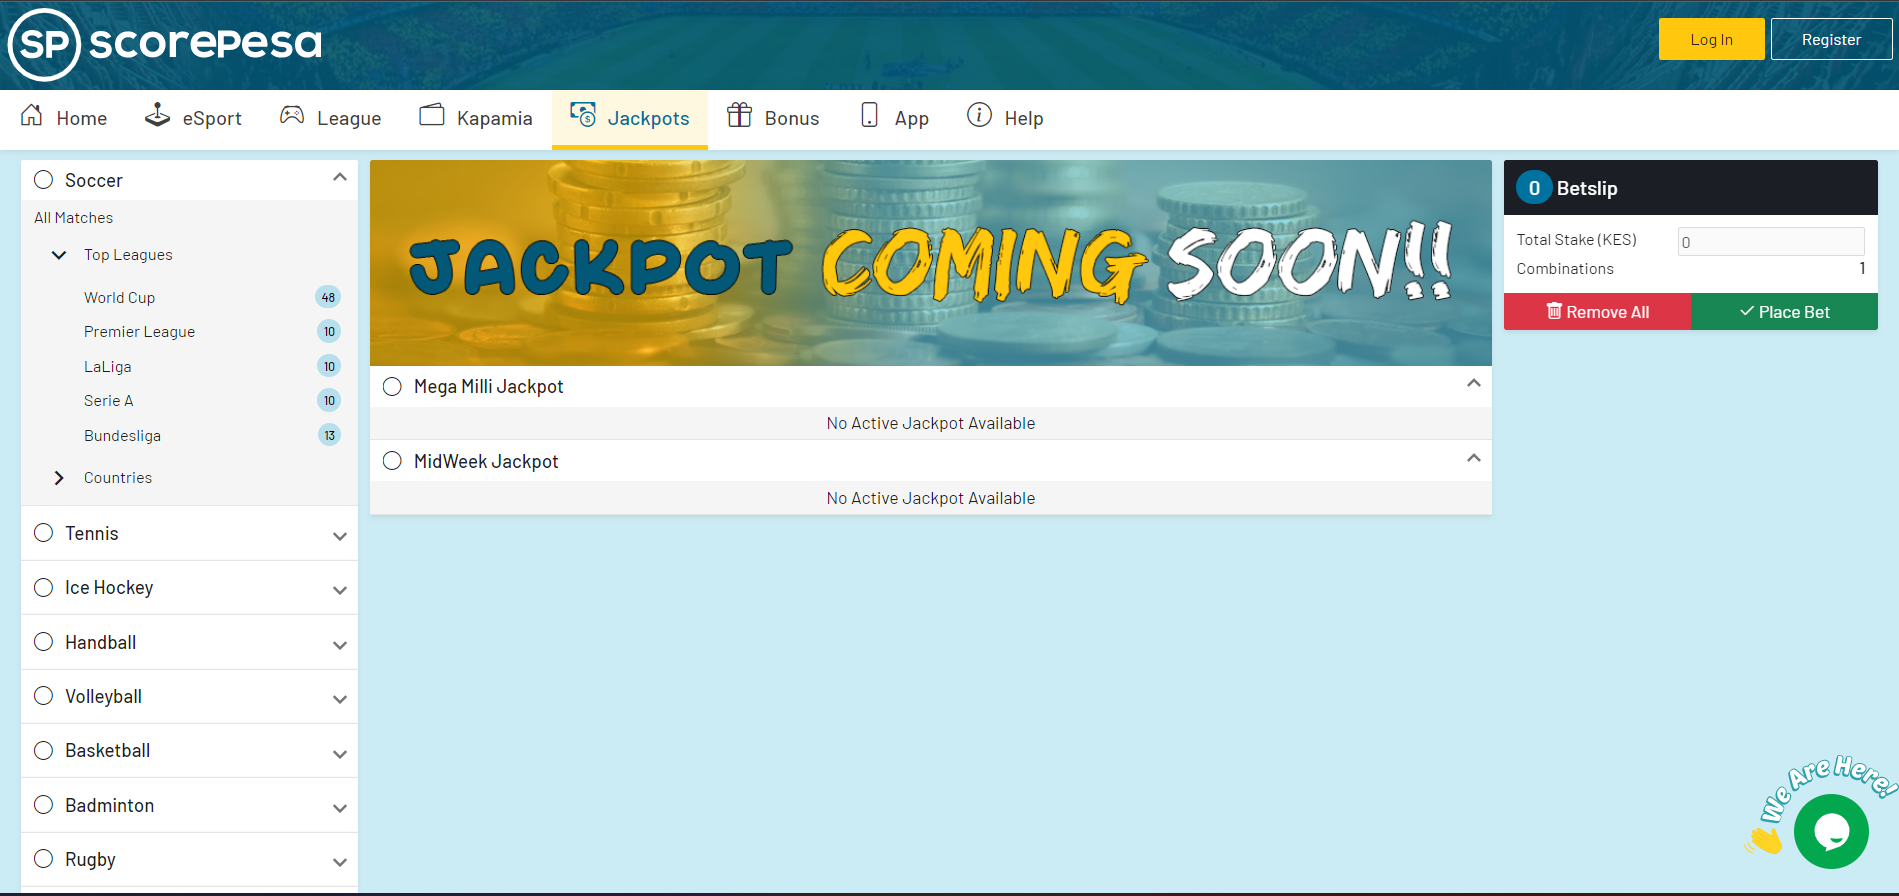Expand the Badminton section chevron
The height and width of the screenshot is (896, 1899).
pos(340,808)
